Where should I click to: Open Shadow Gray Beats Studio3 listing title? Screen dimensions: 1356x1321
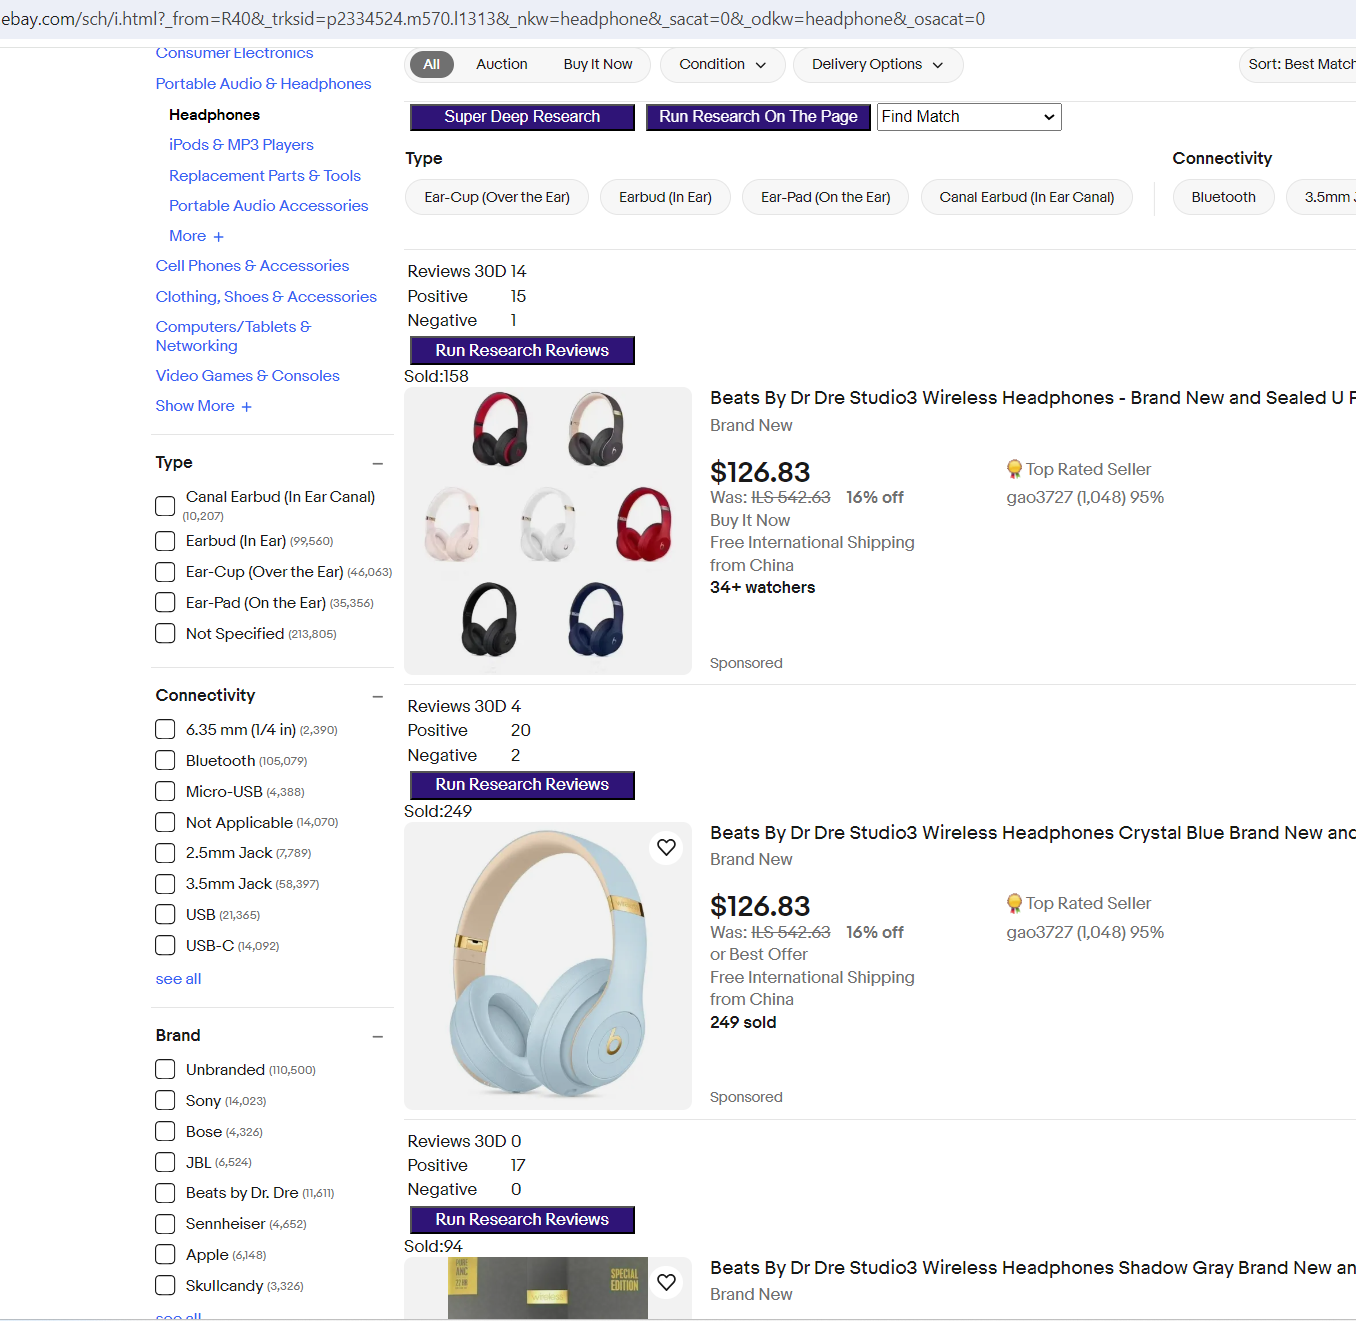1032,1268
